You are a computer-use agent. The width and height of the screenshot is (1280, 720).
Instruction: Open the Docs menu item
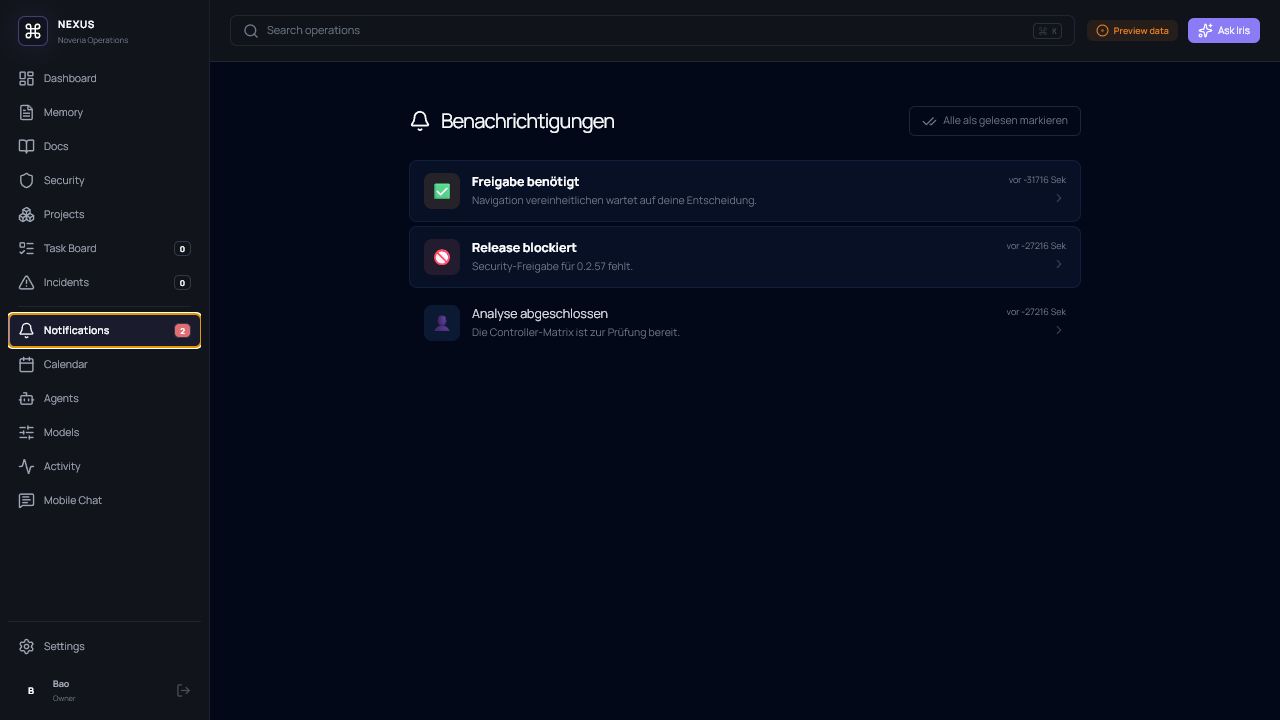104,146
